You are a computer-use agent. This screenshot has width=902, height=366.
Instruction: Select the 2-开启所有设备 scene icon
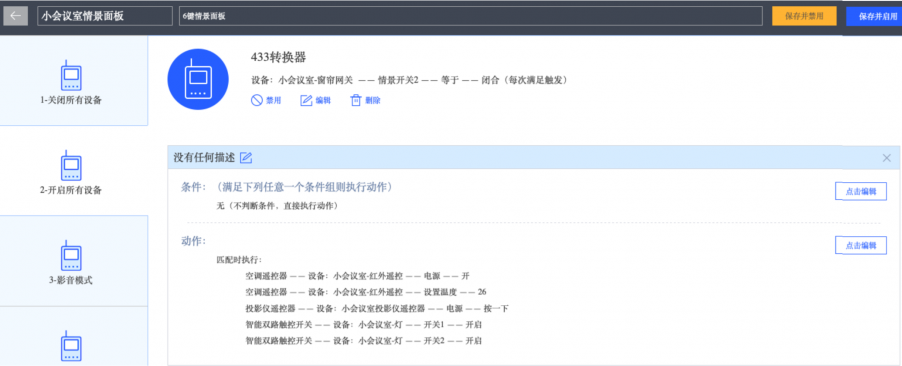(71, 165)
